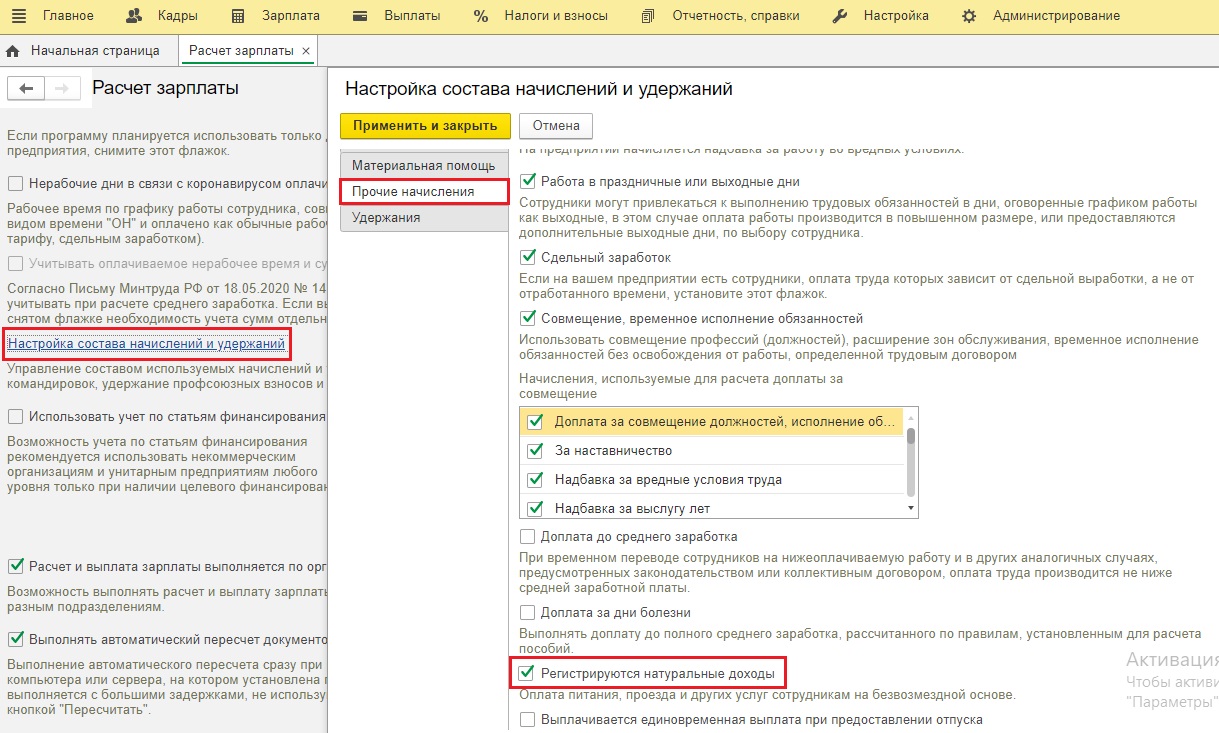Uncheck Регистрируются натуральные доходы checkbox
Viewport: 1219px width, 733px height.
coord(528,673)
